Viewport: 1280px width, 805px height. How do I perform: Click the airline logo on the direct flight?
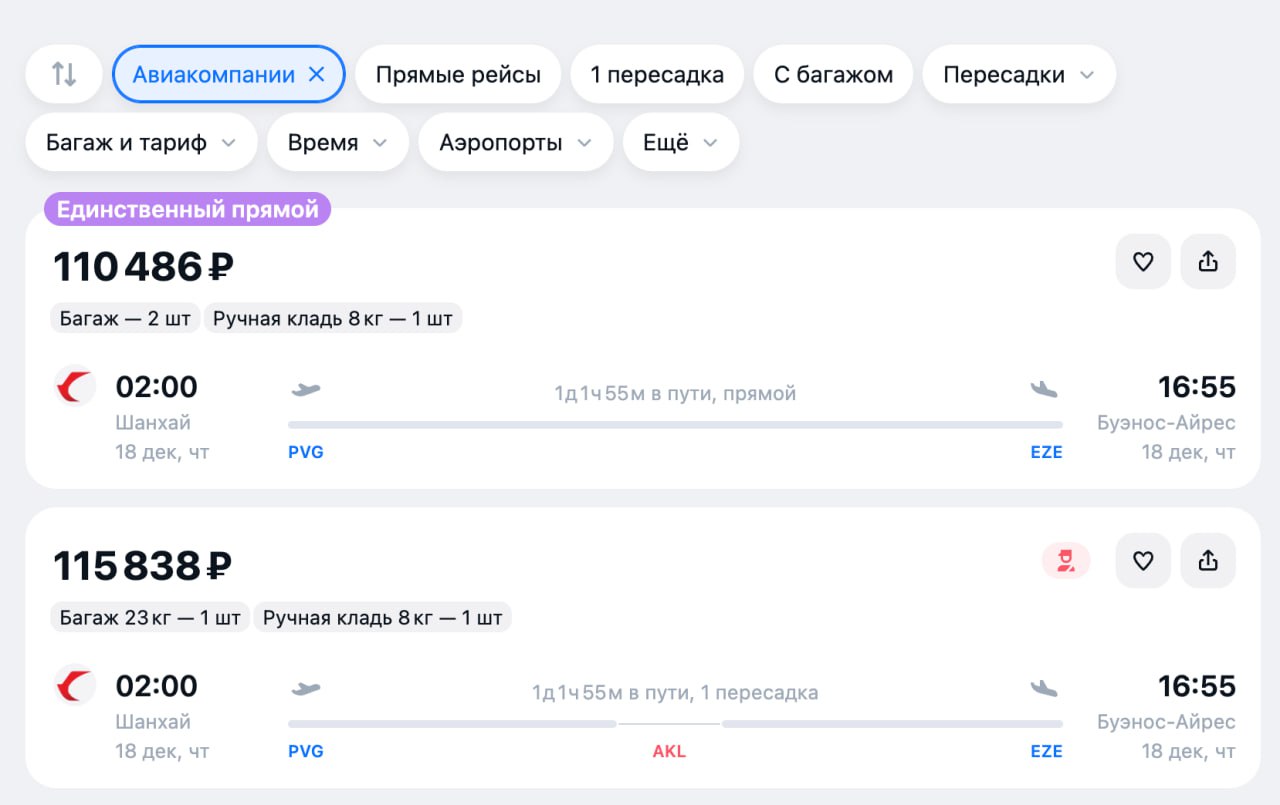point(75,386)
